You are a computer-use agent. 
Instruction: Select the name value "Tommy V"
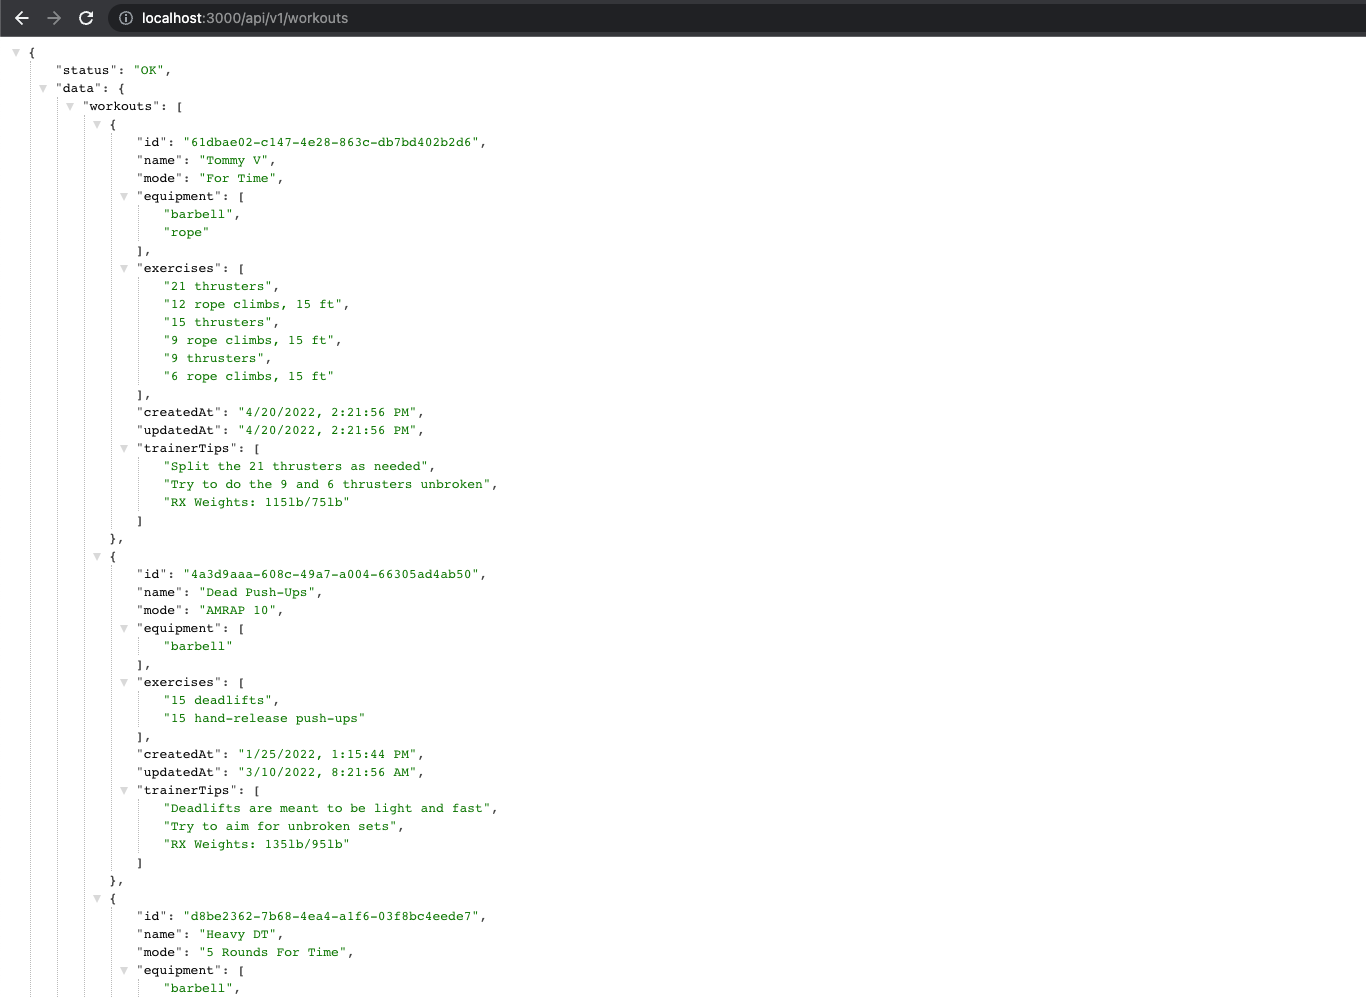pos(234,160)
